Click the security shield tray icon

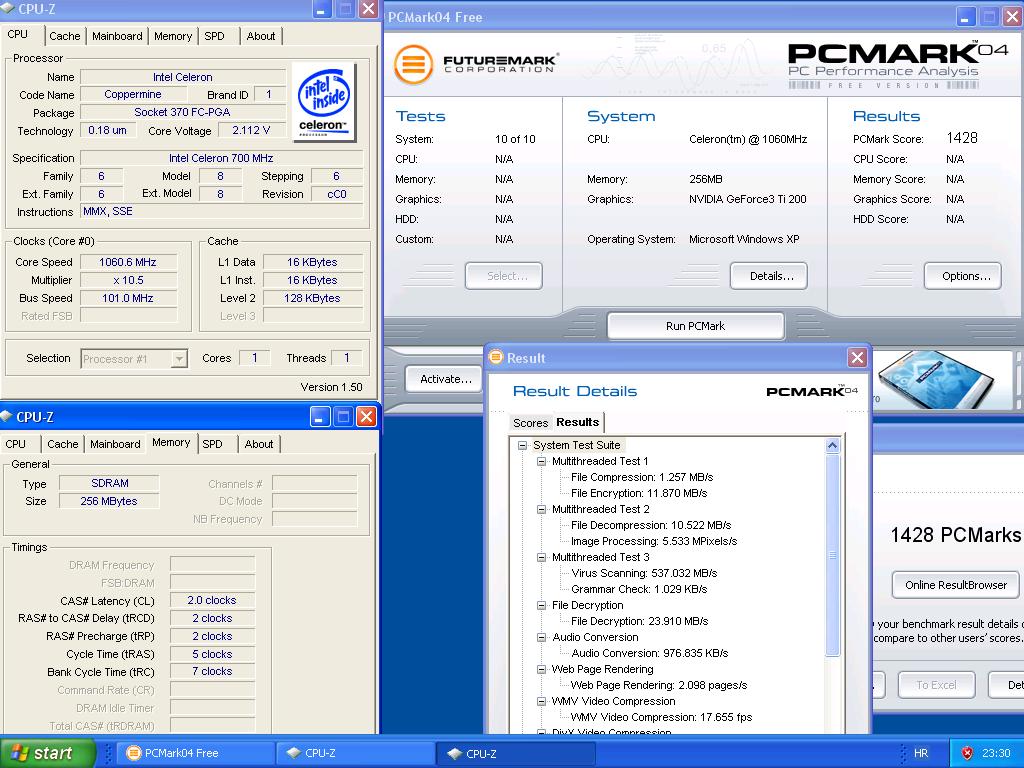(x=967, y=753)
